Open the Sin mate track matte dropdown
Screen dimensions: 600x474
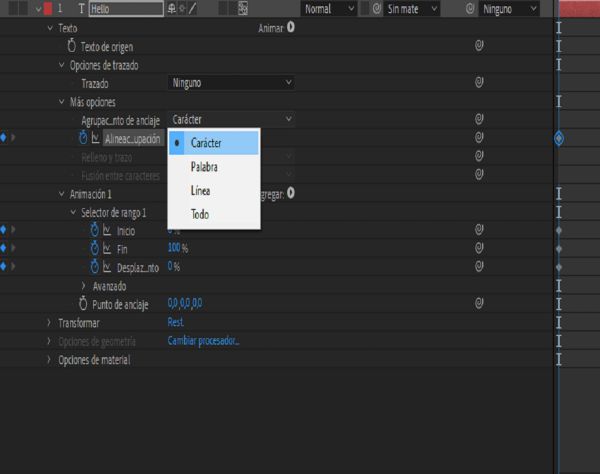pyautogui.click(x=412, y=9)
